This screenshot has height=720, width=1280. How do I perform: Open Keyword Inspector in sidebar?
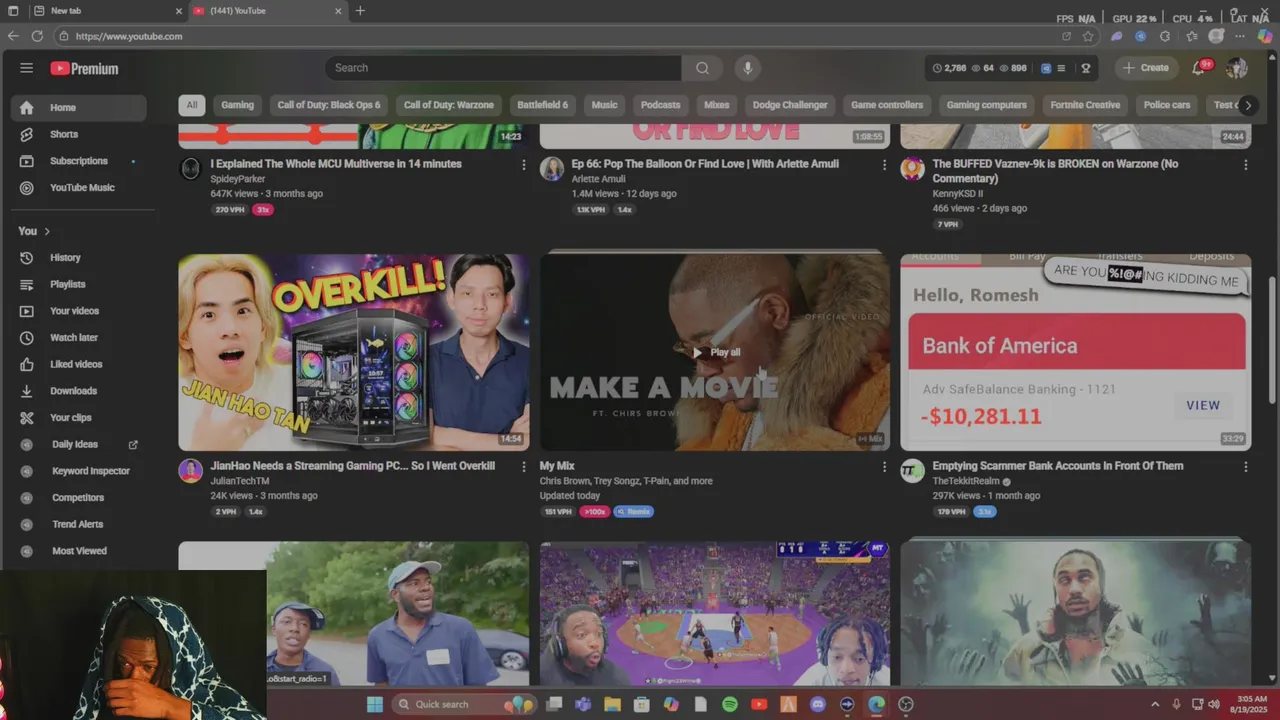(79, 471)
